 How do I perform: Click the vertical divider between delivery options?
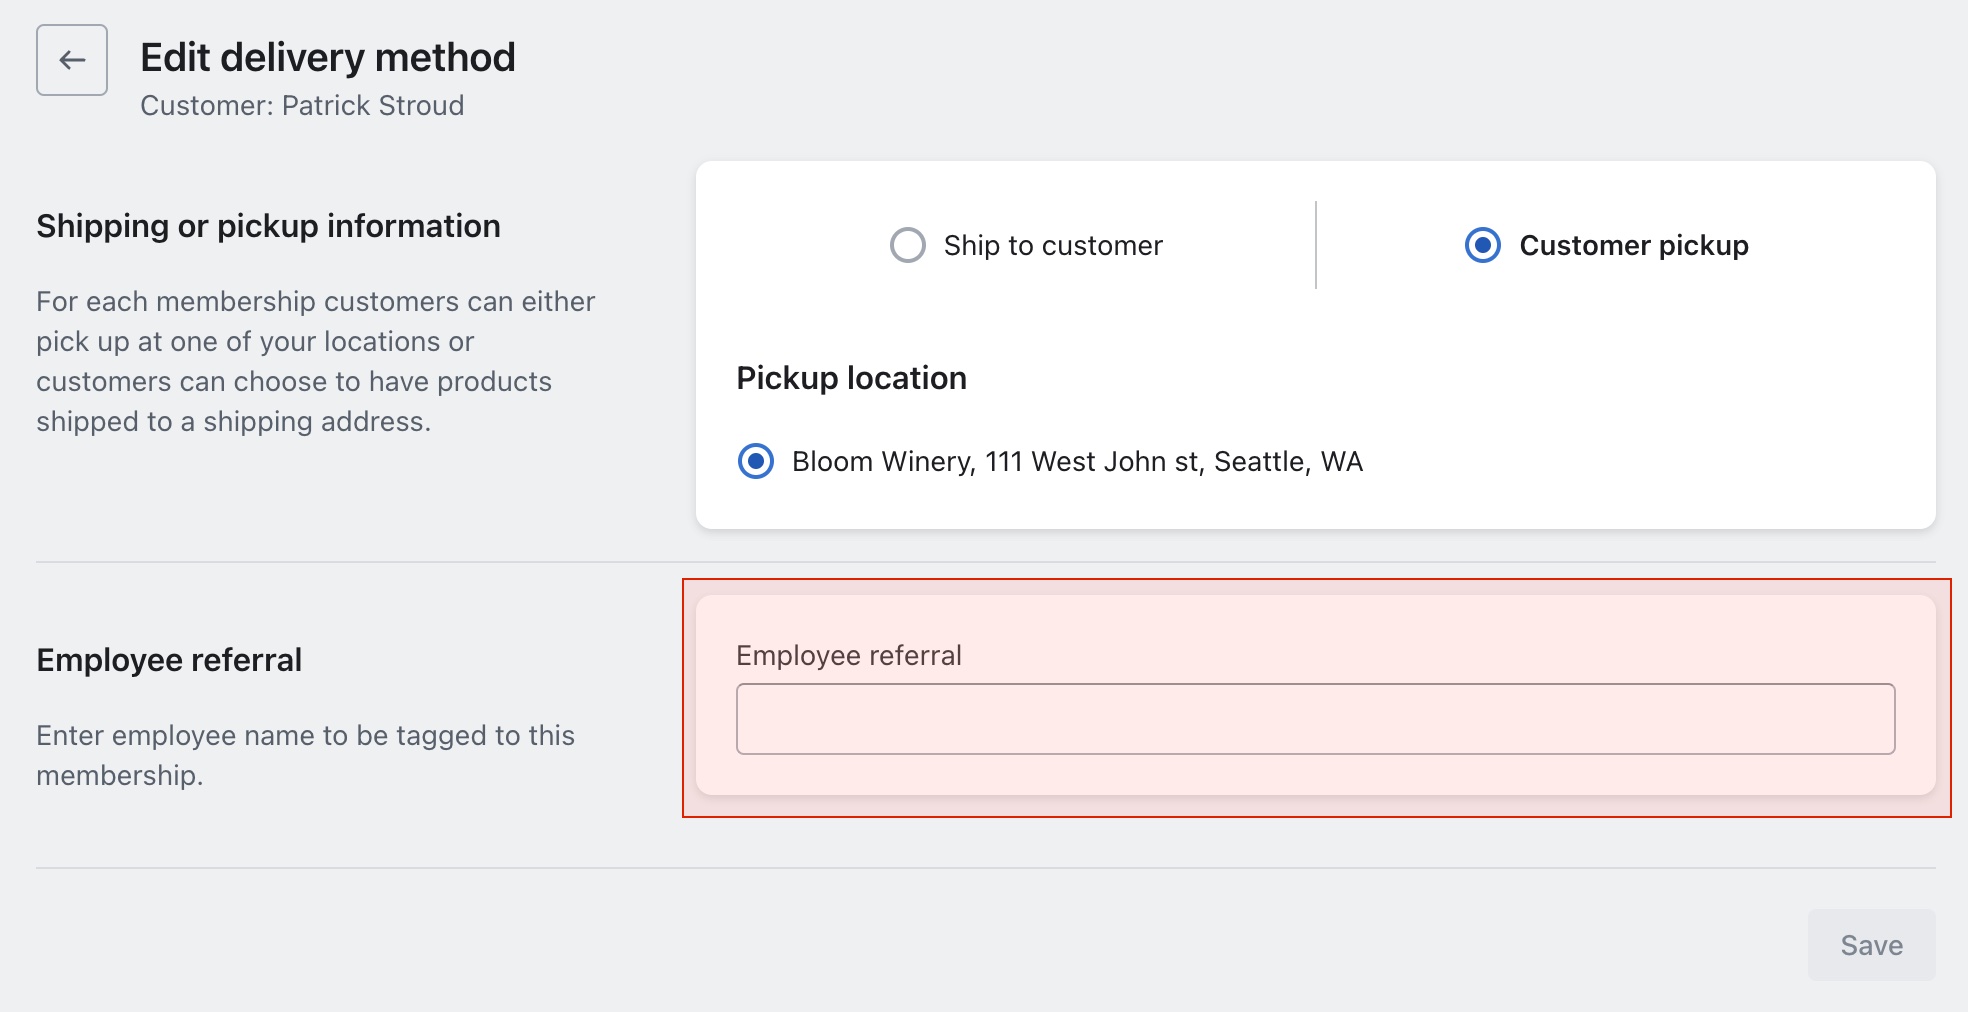(1316, 245)
